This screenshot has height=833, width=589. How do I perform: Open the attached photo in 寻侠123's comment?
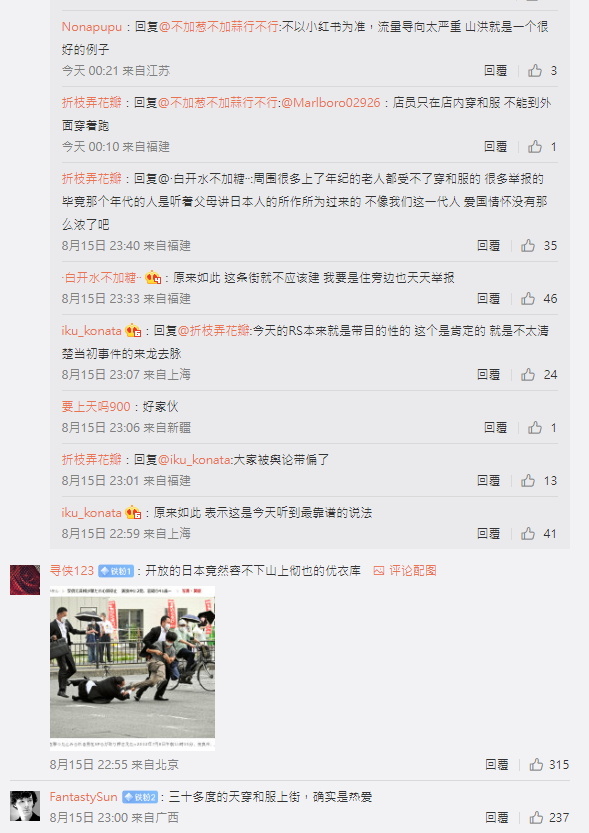[132, 668]
